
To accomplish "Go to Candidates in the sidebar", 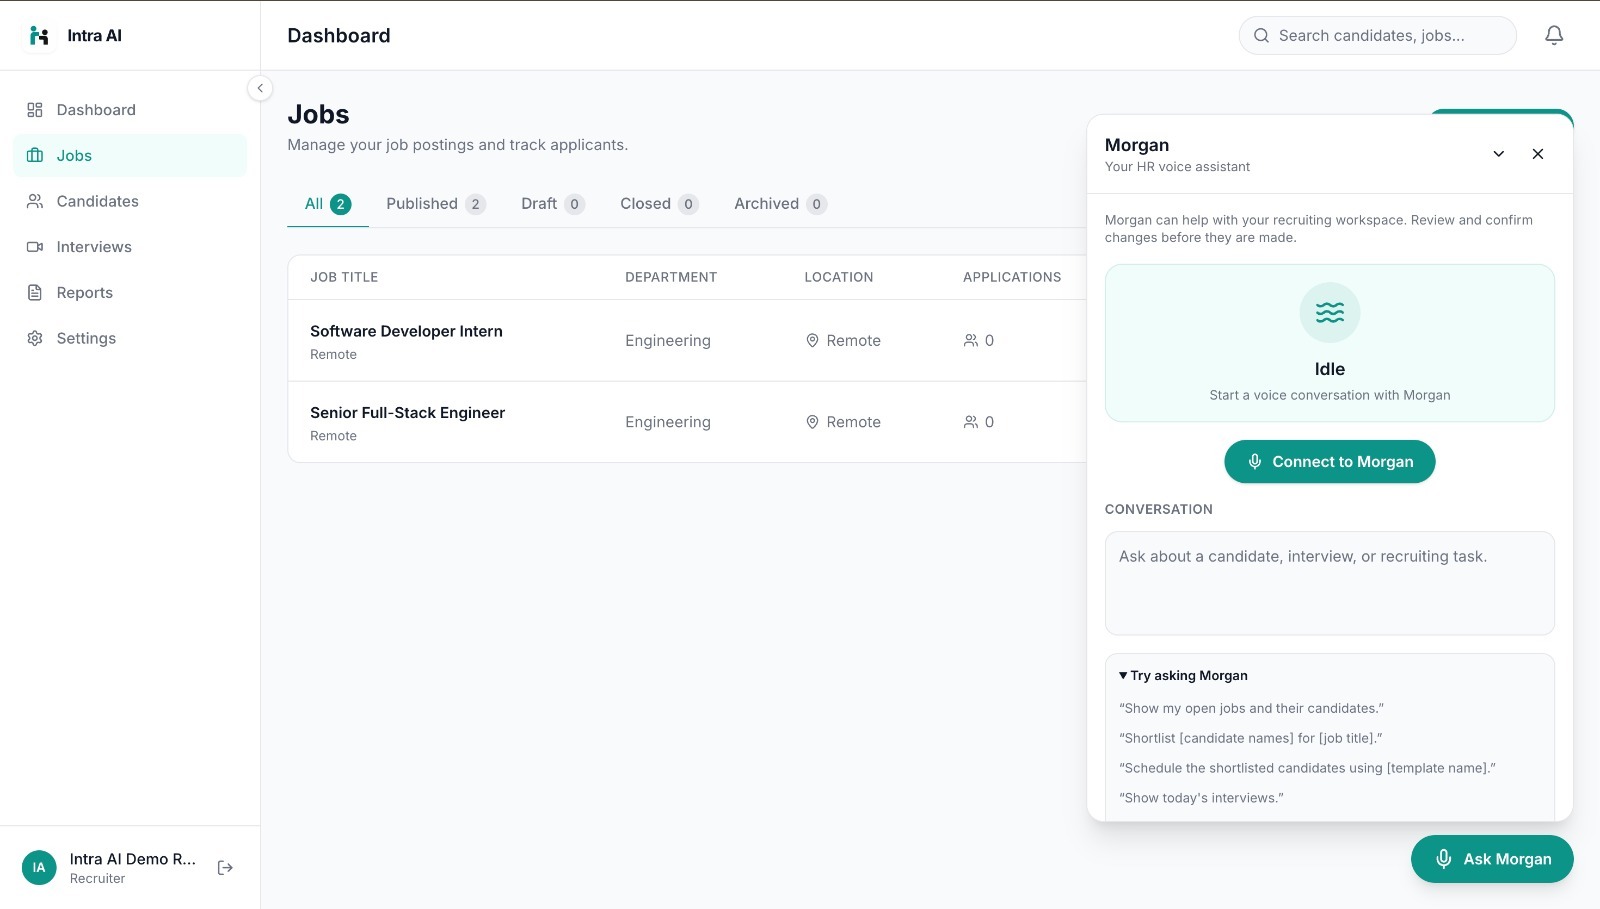I will [130, 201].
